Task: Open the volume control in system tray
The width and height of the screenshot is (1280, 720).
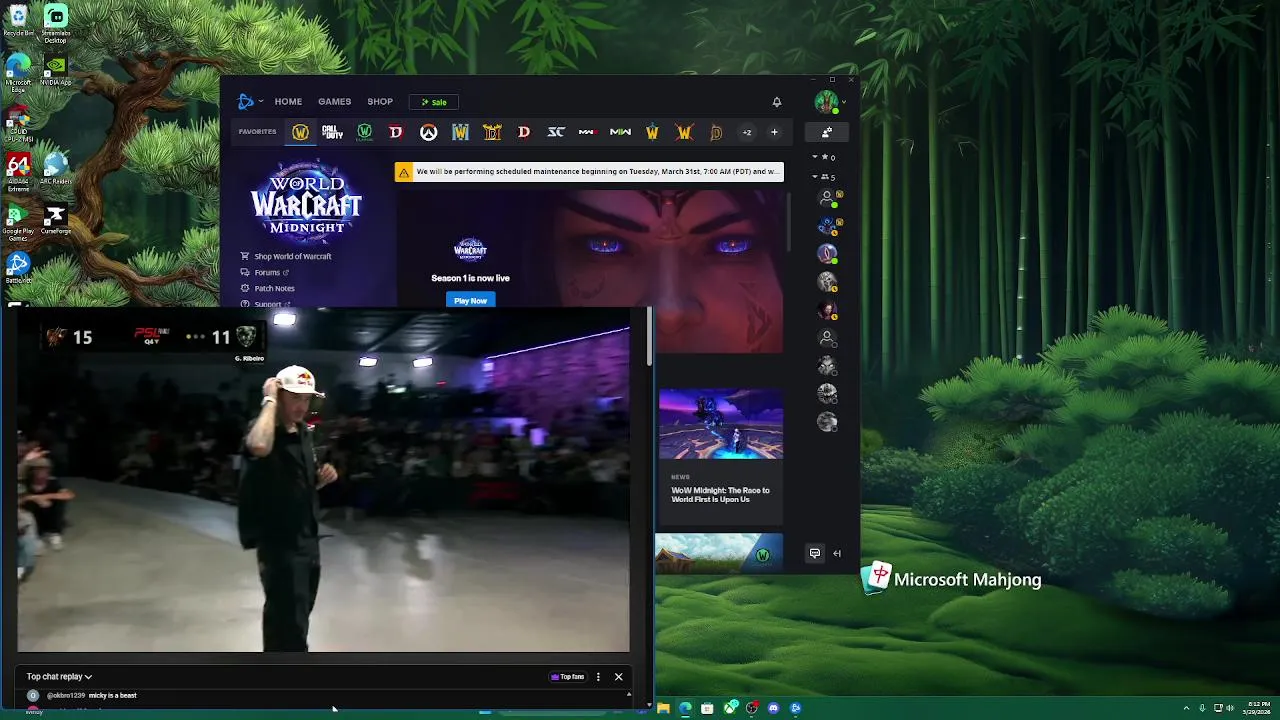Action: coord(1229,708)
